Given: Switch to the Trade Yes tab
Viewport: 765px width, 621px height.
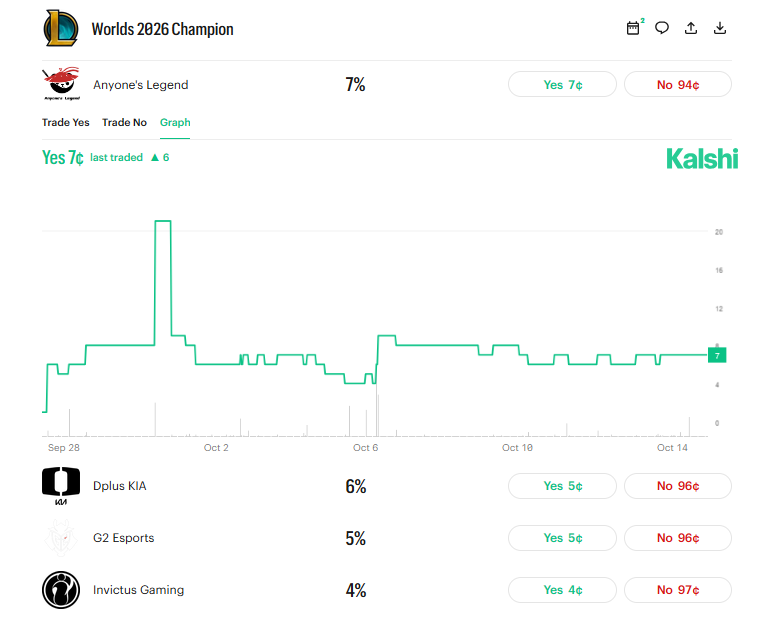Looking at the screenshot, I should coord(66,122).
